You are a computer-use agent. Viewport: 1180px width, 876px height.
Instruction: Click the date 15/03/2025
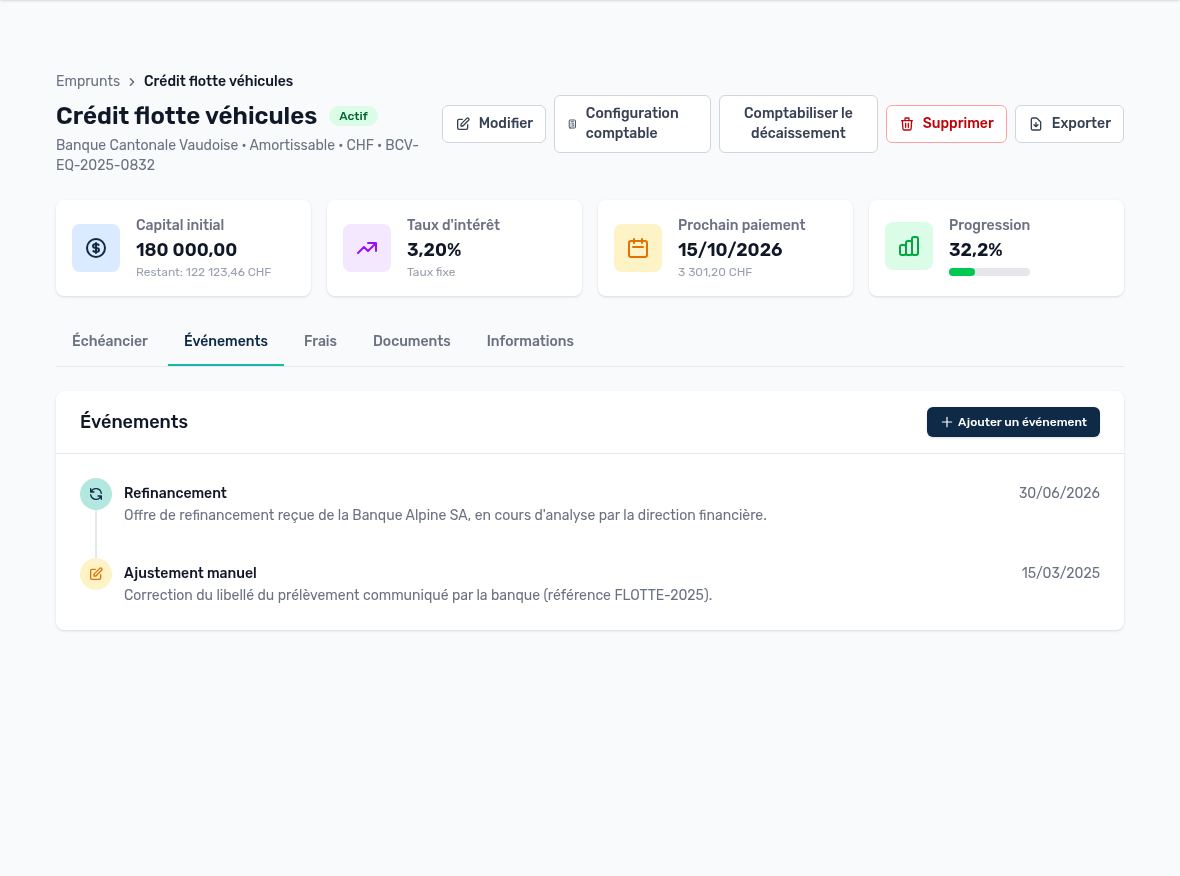pos(1060,573)
